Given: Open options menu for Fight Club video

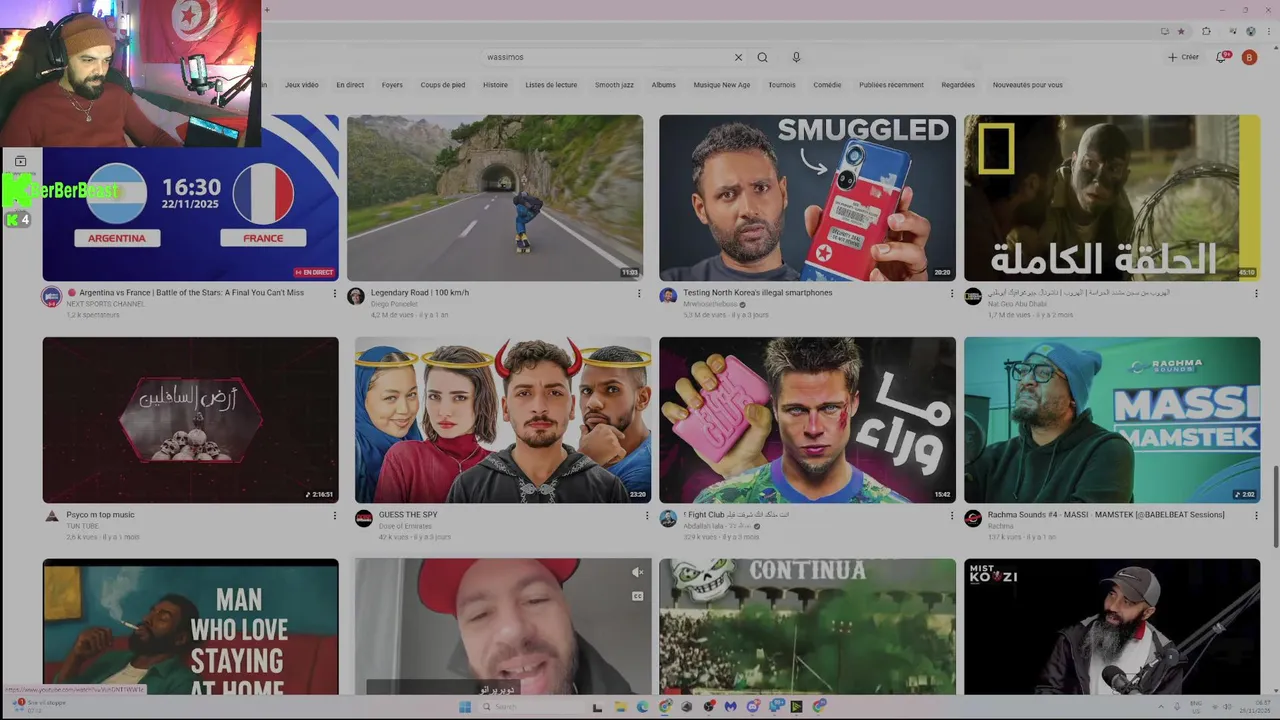Looking at the screenshot, I should click(951, 515).
